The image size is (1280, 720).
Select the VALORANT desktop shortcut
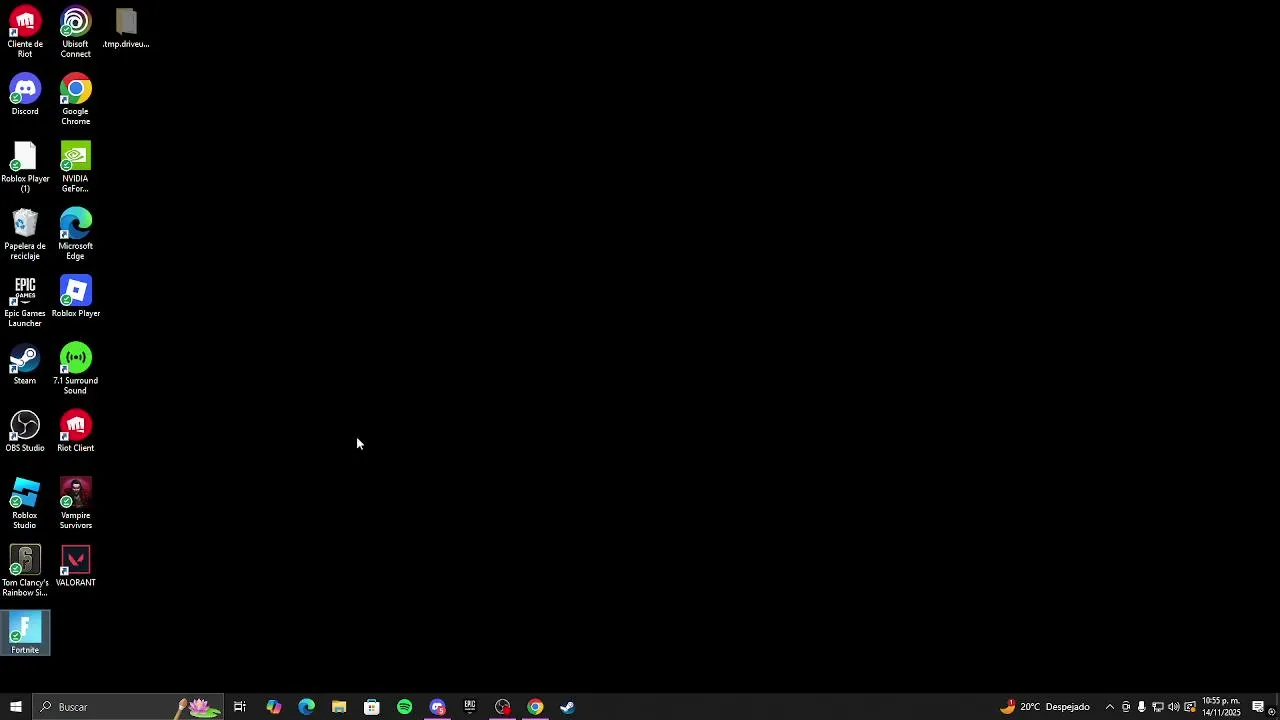[x=75, y=565]
